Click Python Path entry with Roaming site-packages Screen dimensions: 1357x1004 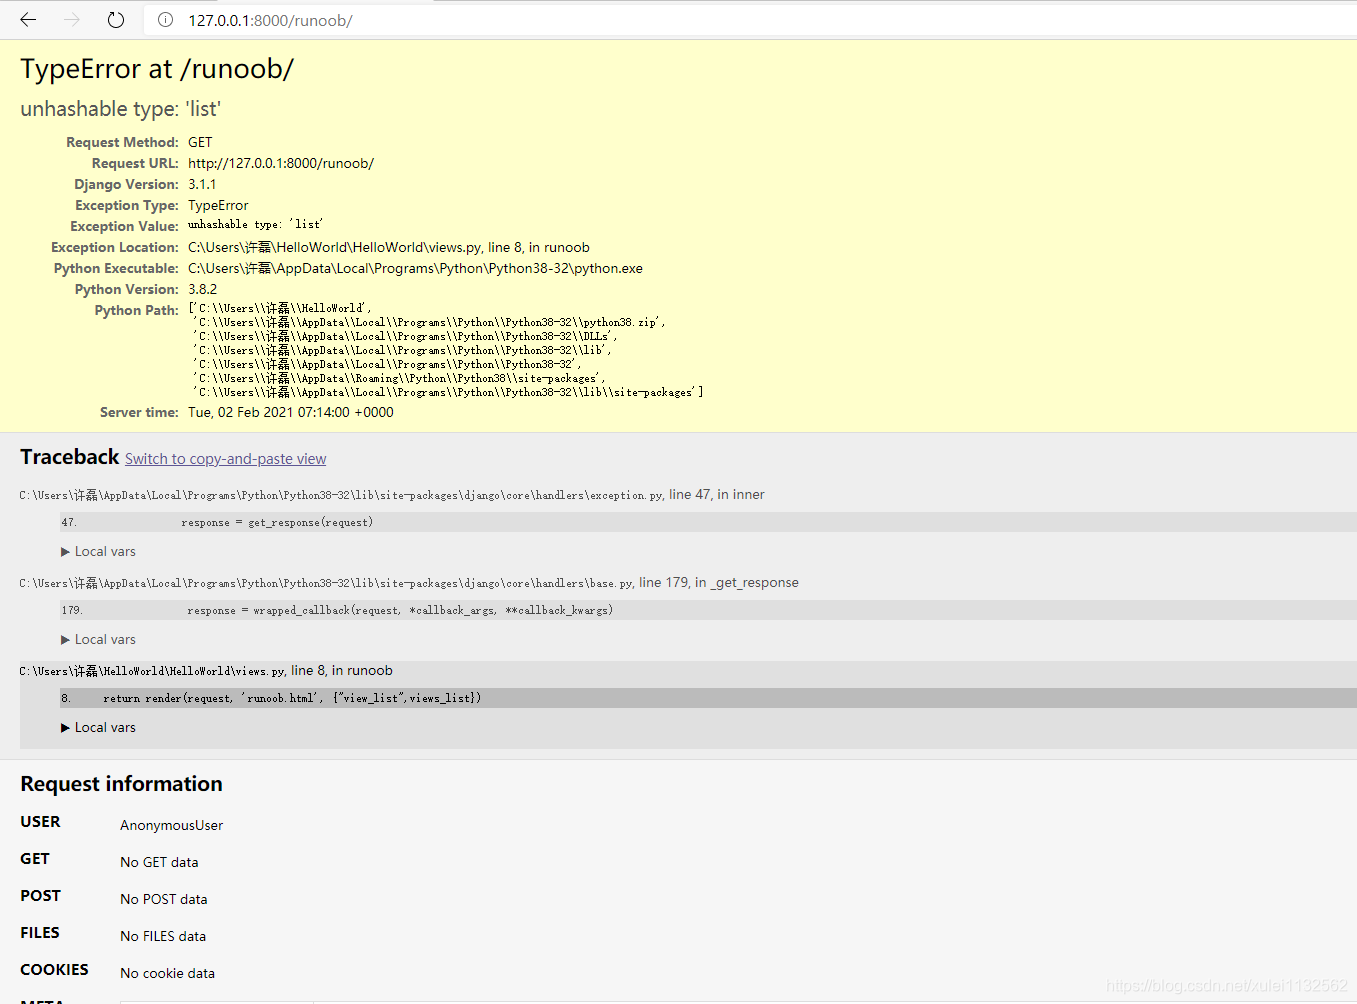click(399, 378)
